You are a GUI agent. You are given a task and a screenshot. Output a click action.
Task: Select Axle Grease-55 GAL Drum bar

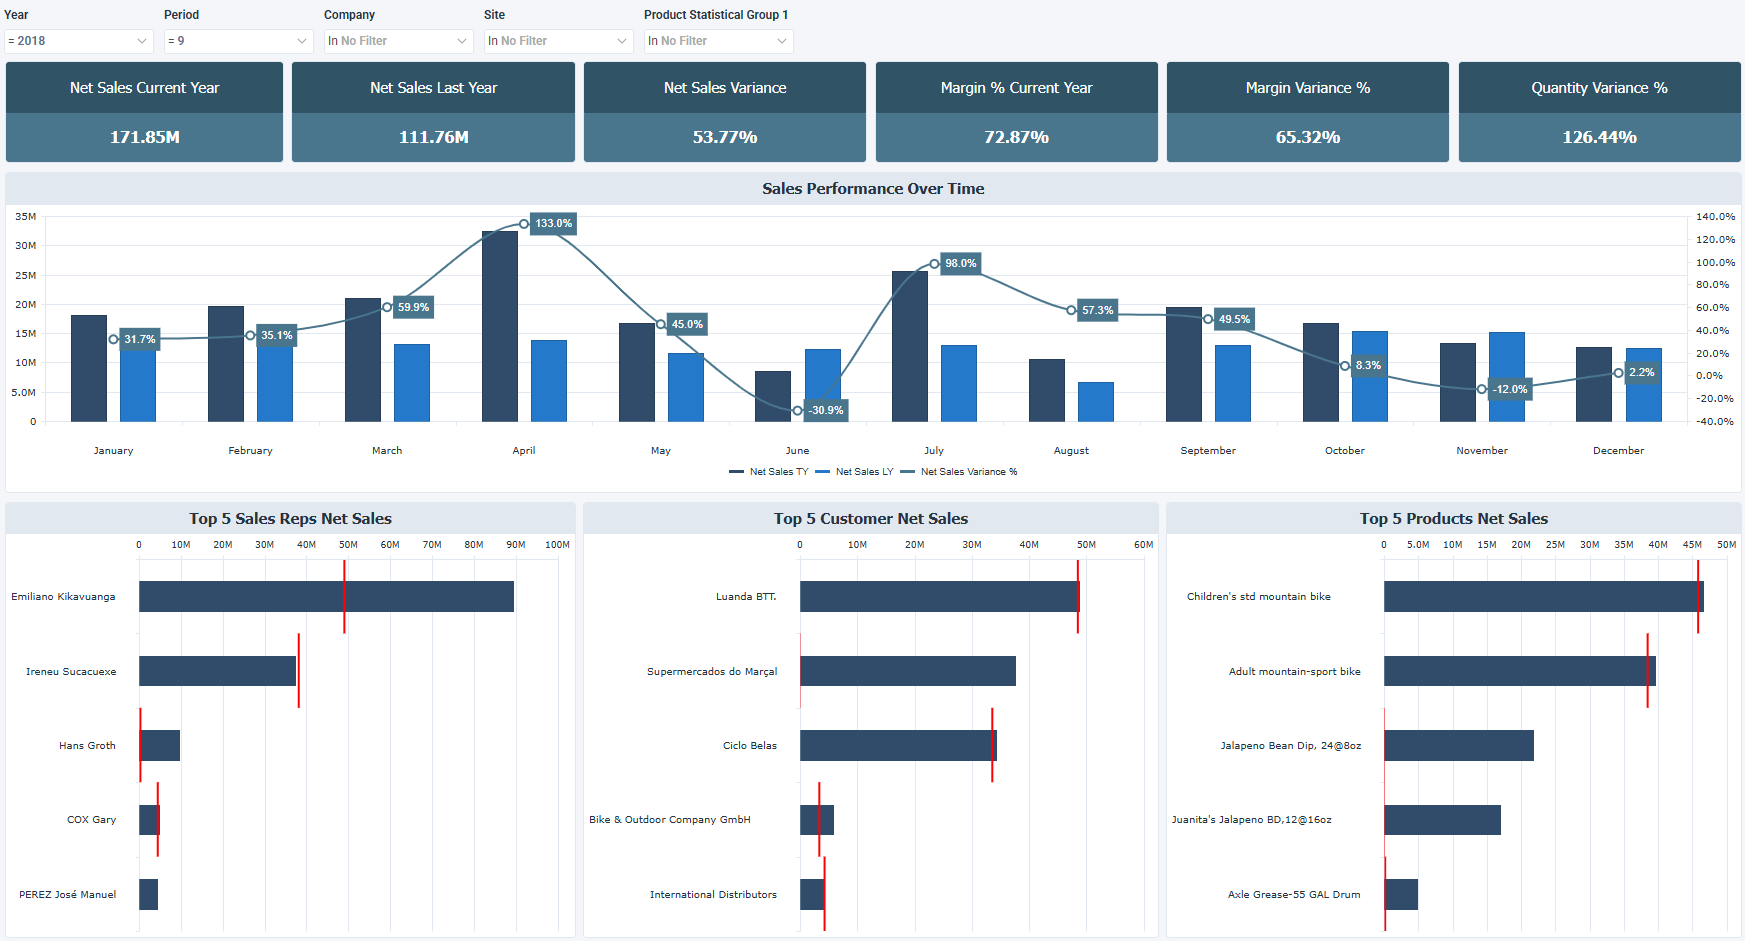coord(1401,895)
